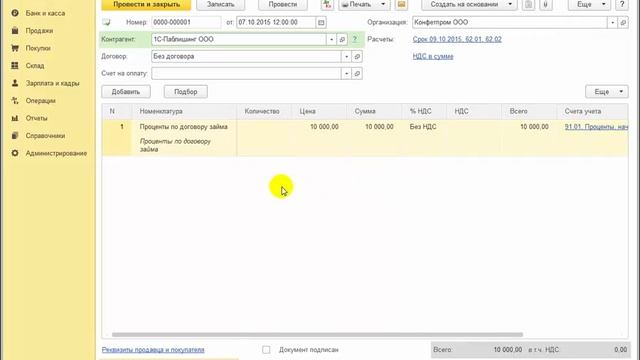Open Реквизиты продавца и покупателя link
The image size is (640, 360).
(x=153, y=350)
